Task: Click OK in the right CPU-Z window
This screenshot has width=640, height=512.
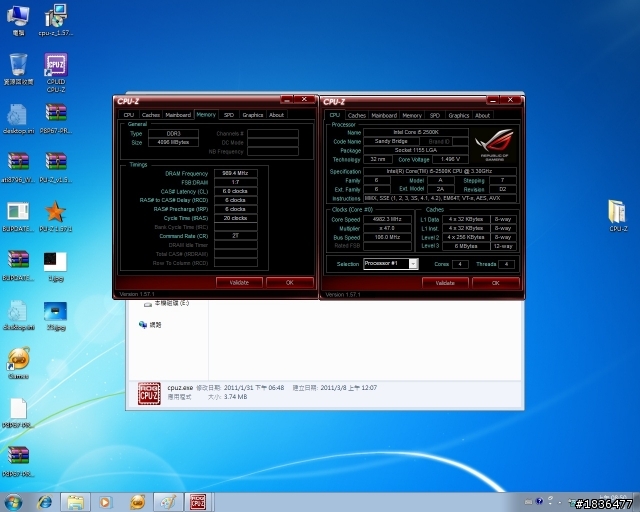Action: click(x=496, y=283)
